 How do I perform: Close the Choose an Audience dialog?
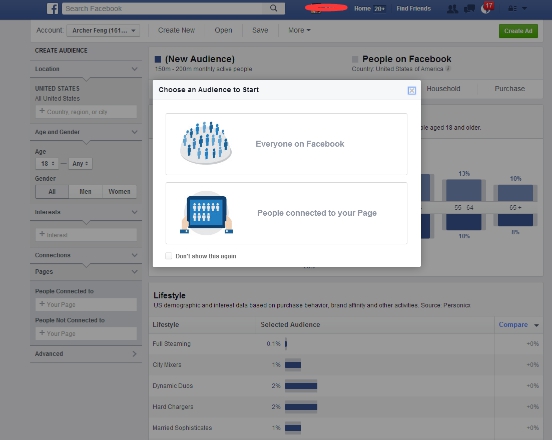[412, 91]
